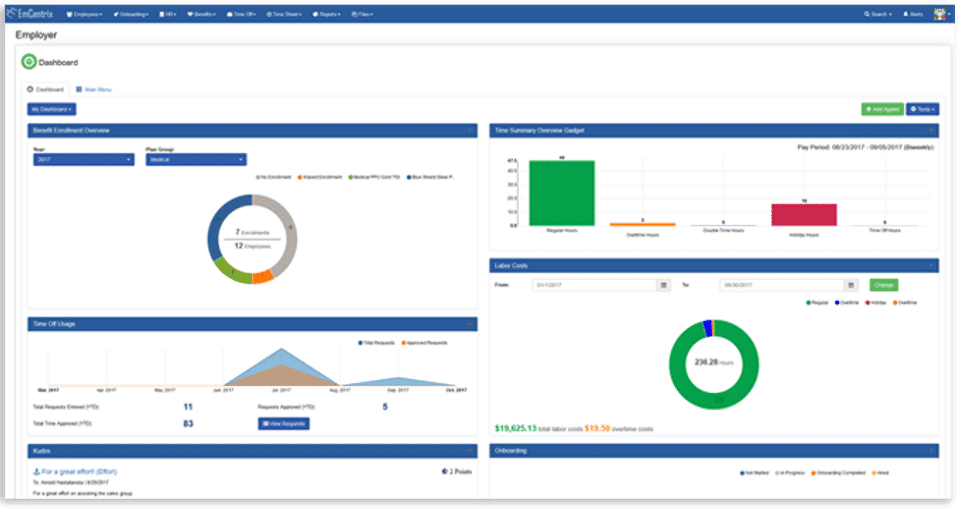Toggle Holiday legend in Labor Costs
Viewport: 960px width, 525px height.
tap(876, 302)
